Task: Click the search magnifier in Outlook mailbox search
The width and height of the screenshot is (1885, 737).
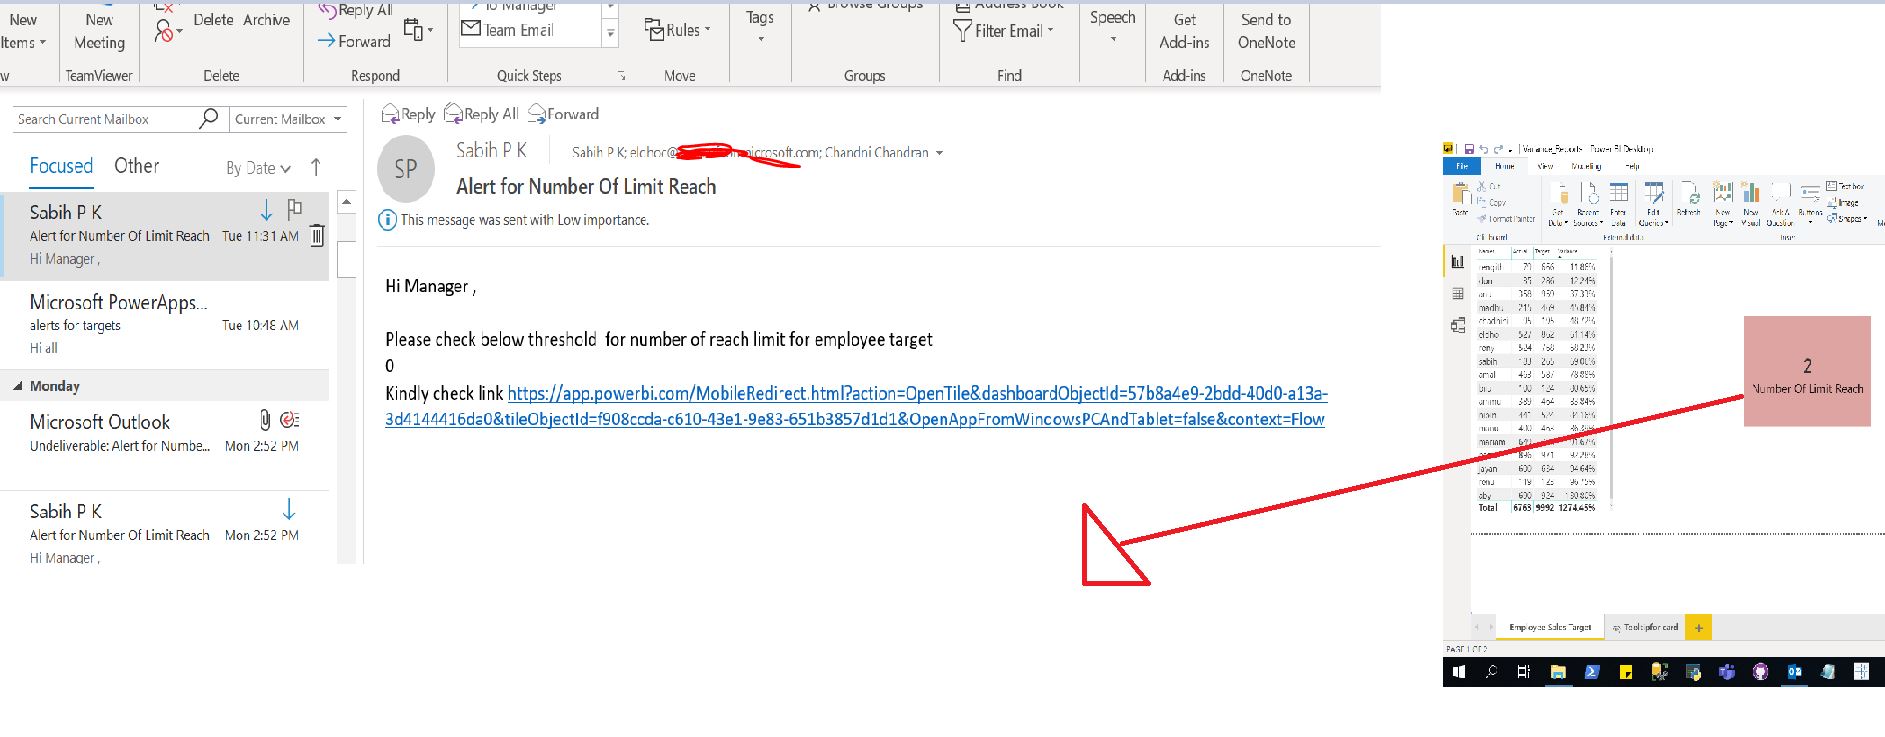Action: click(208, 118)
